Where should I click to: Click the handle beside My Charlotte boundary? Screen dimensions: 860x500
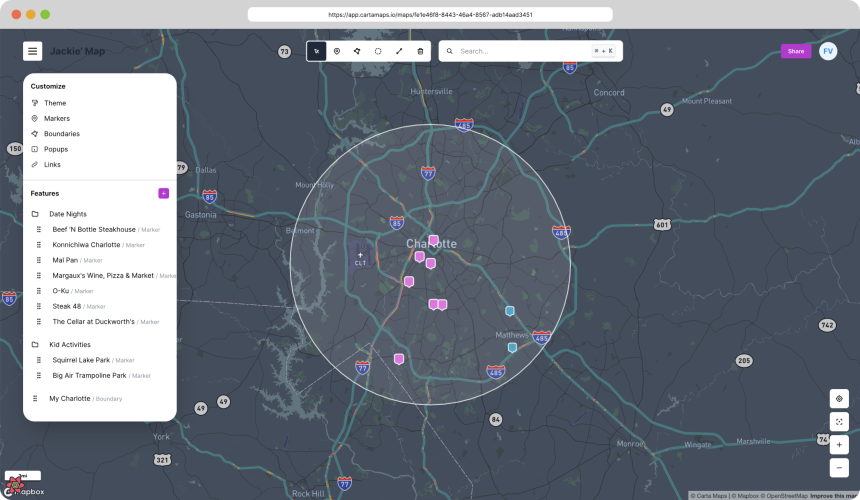coord(35,398)
